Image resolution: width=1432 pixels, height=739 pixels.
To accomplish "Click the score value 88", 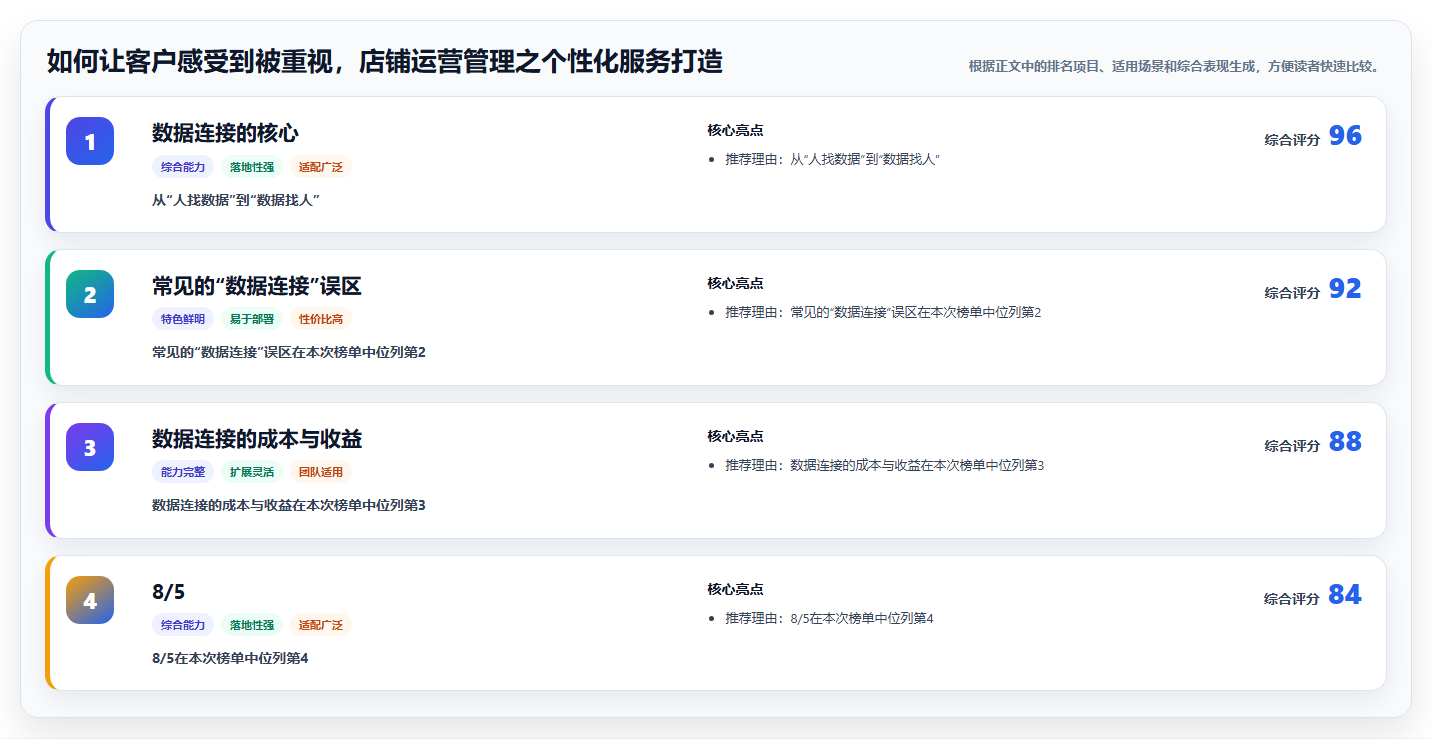I will [x=1345, y=442].
